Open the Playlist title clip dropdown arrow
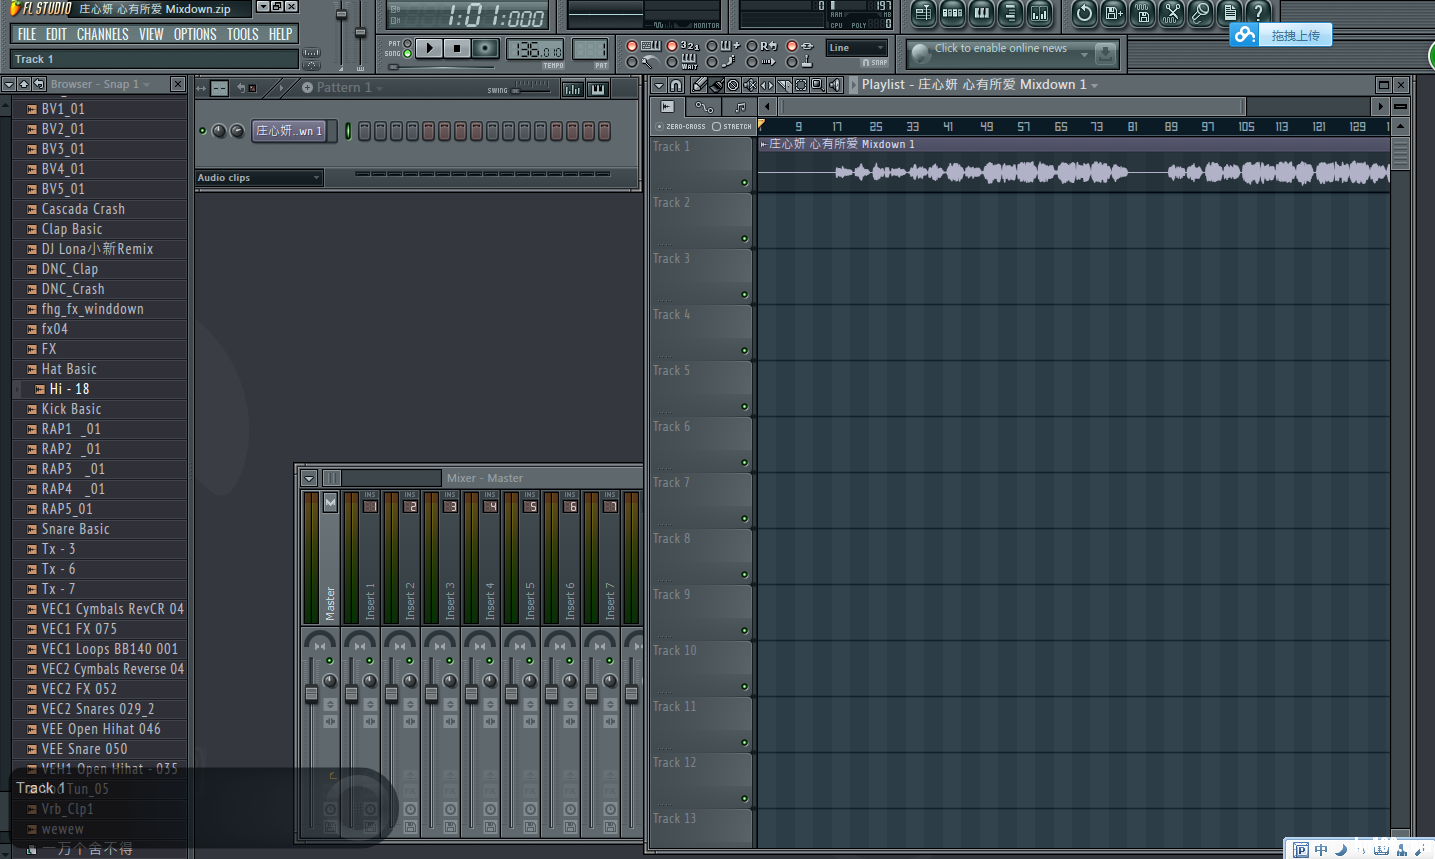The image size is (1435, 859). pyautogui.click(x=1094, y=86)
